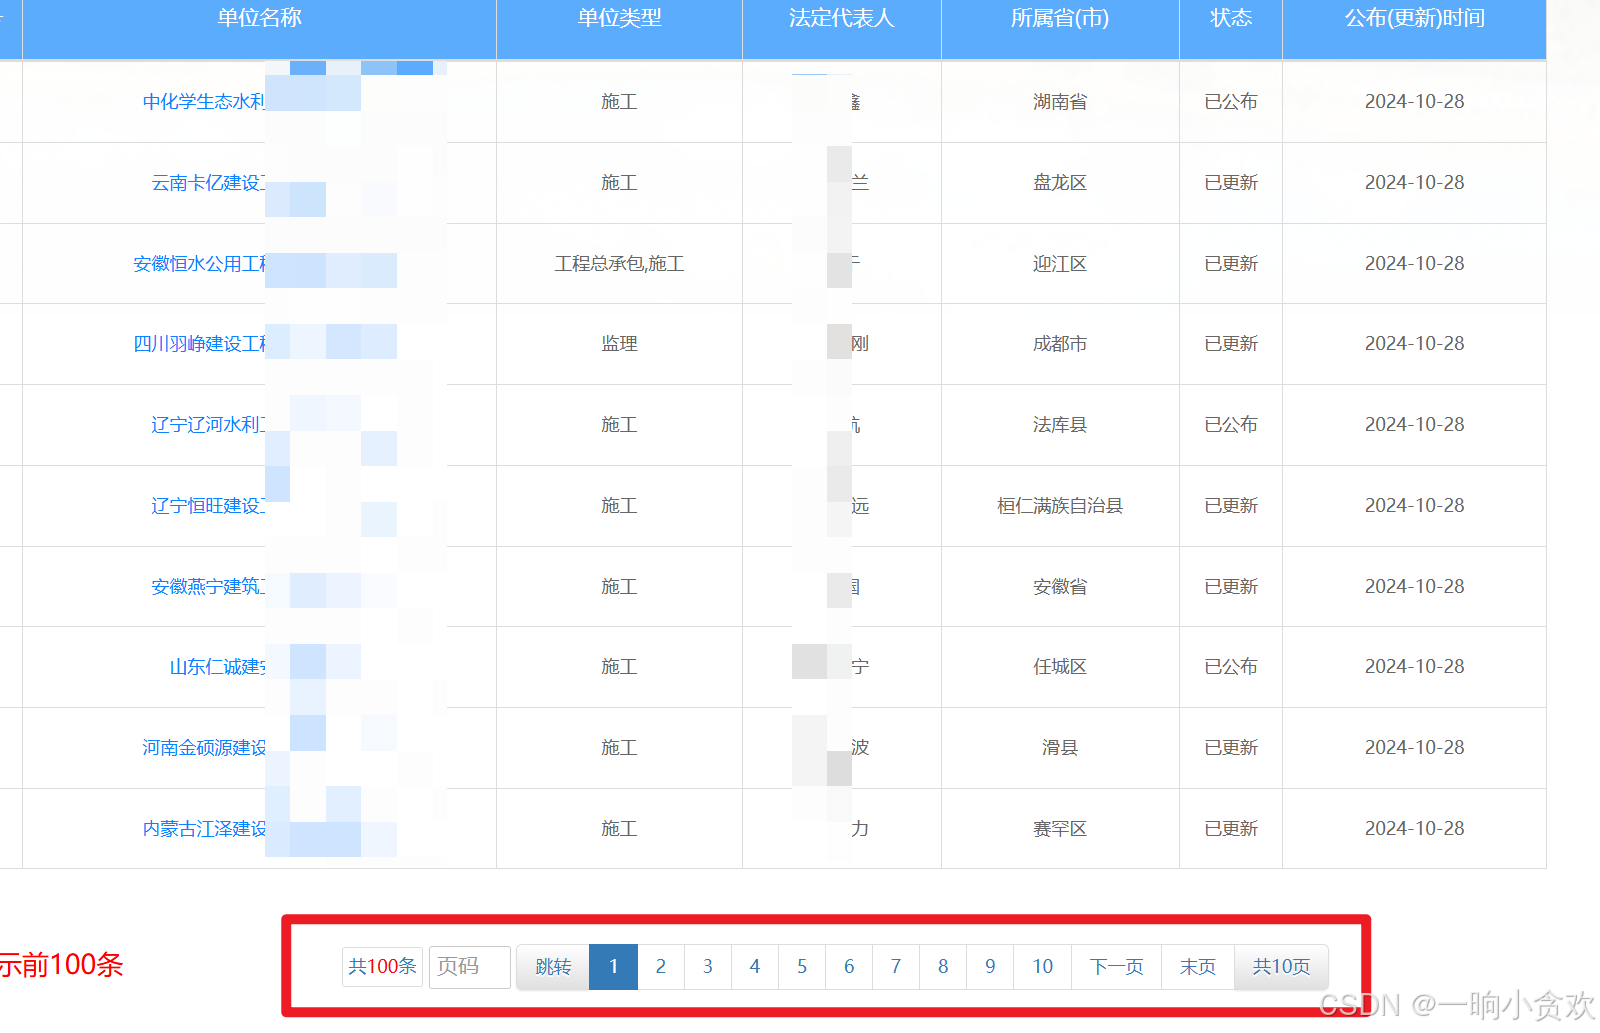1600x1033 pixels.
Task: Click the 迎江区 region cell
Action: [x=1060, y=264]
